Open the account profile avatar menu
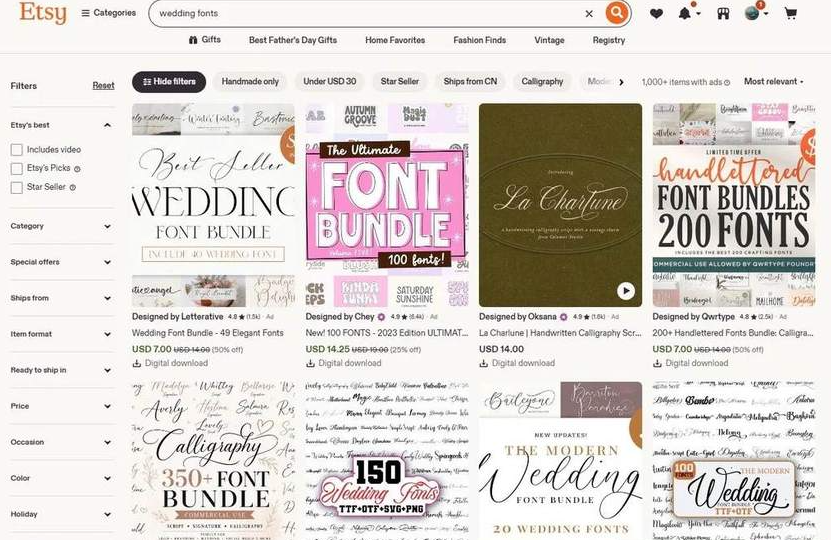Image resolution: width=831 pixels, height=540 pixels. (756, 13)
